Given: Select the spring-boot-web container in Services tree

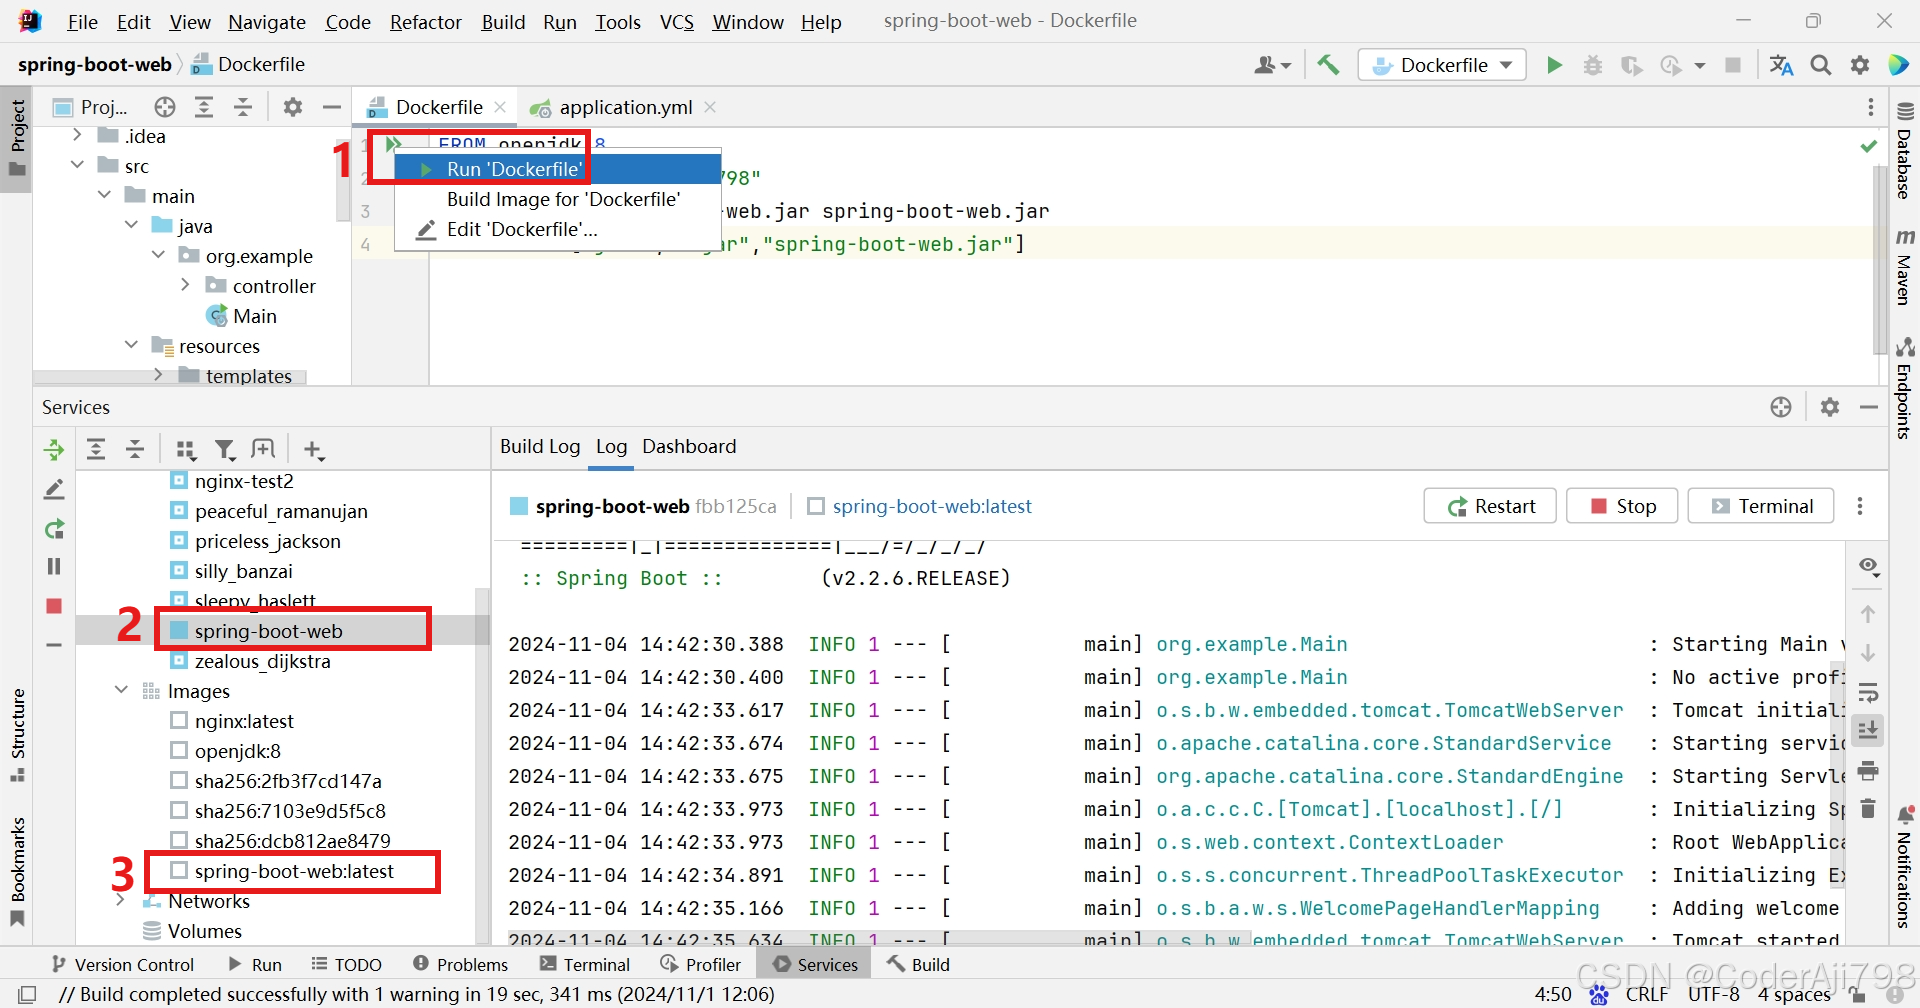Looking at the screenshot, I should point(268,630).
